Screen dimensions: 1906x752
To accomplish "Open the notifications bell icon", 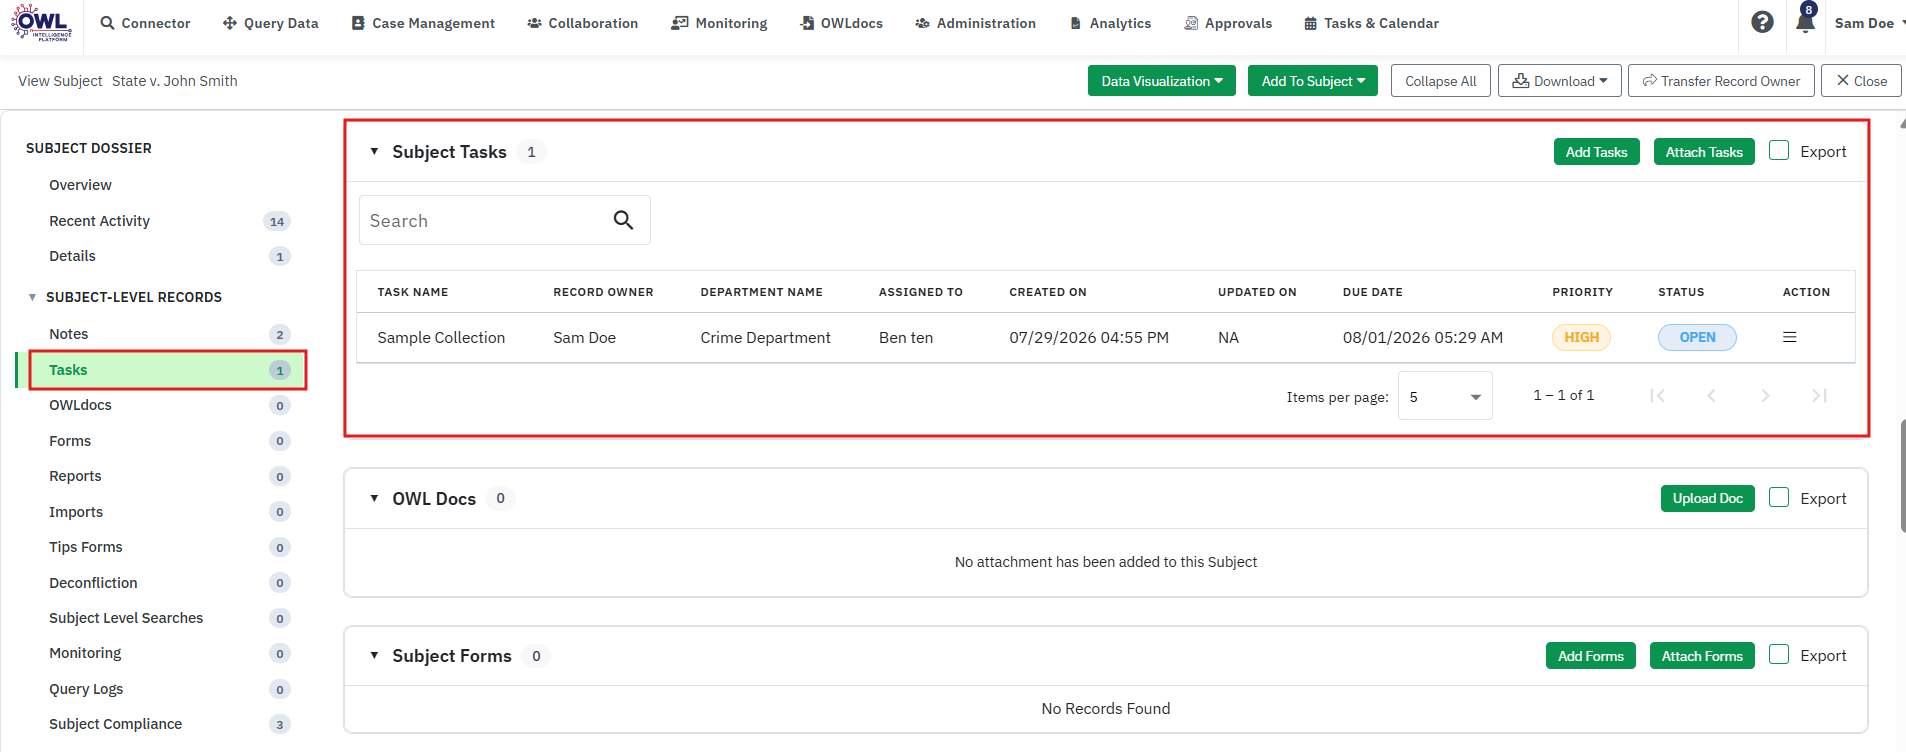I will 1805,21.
